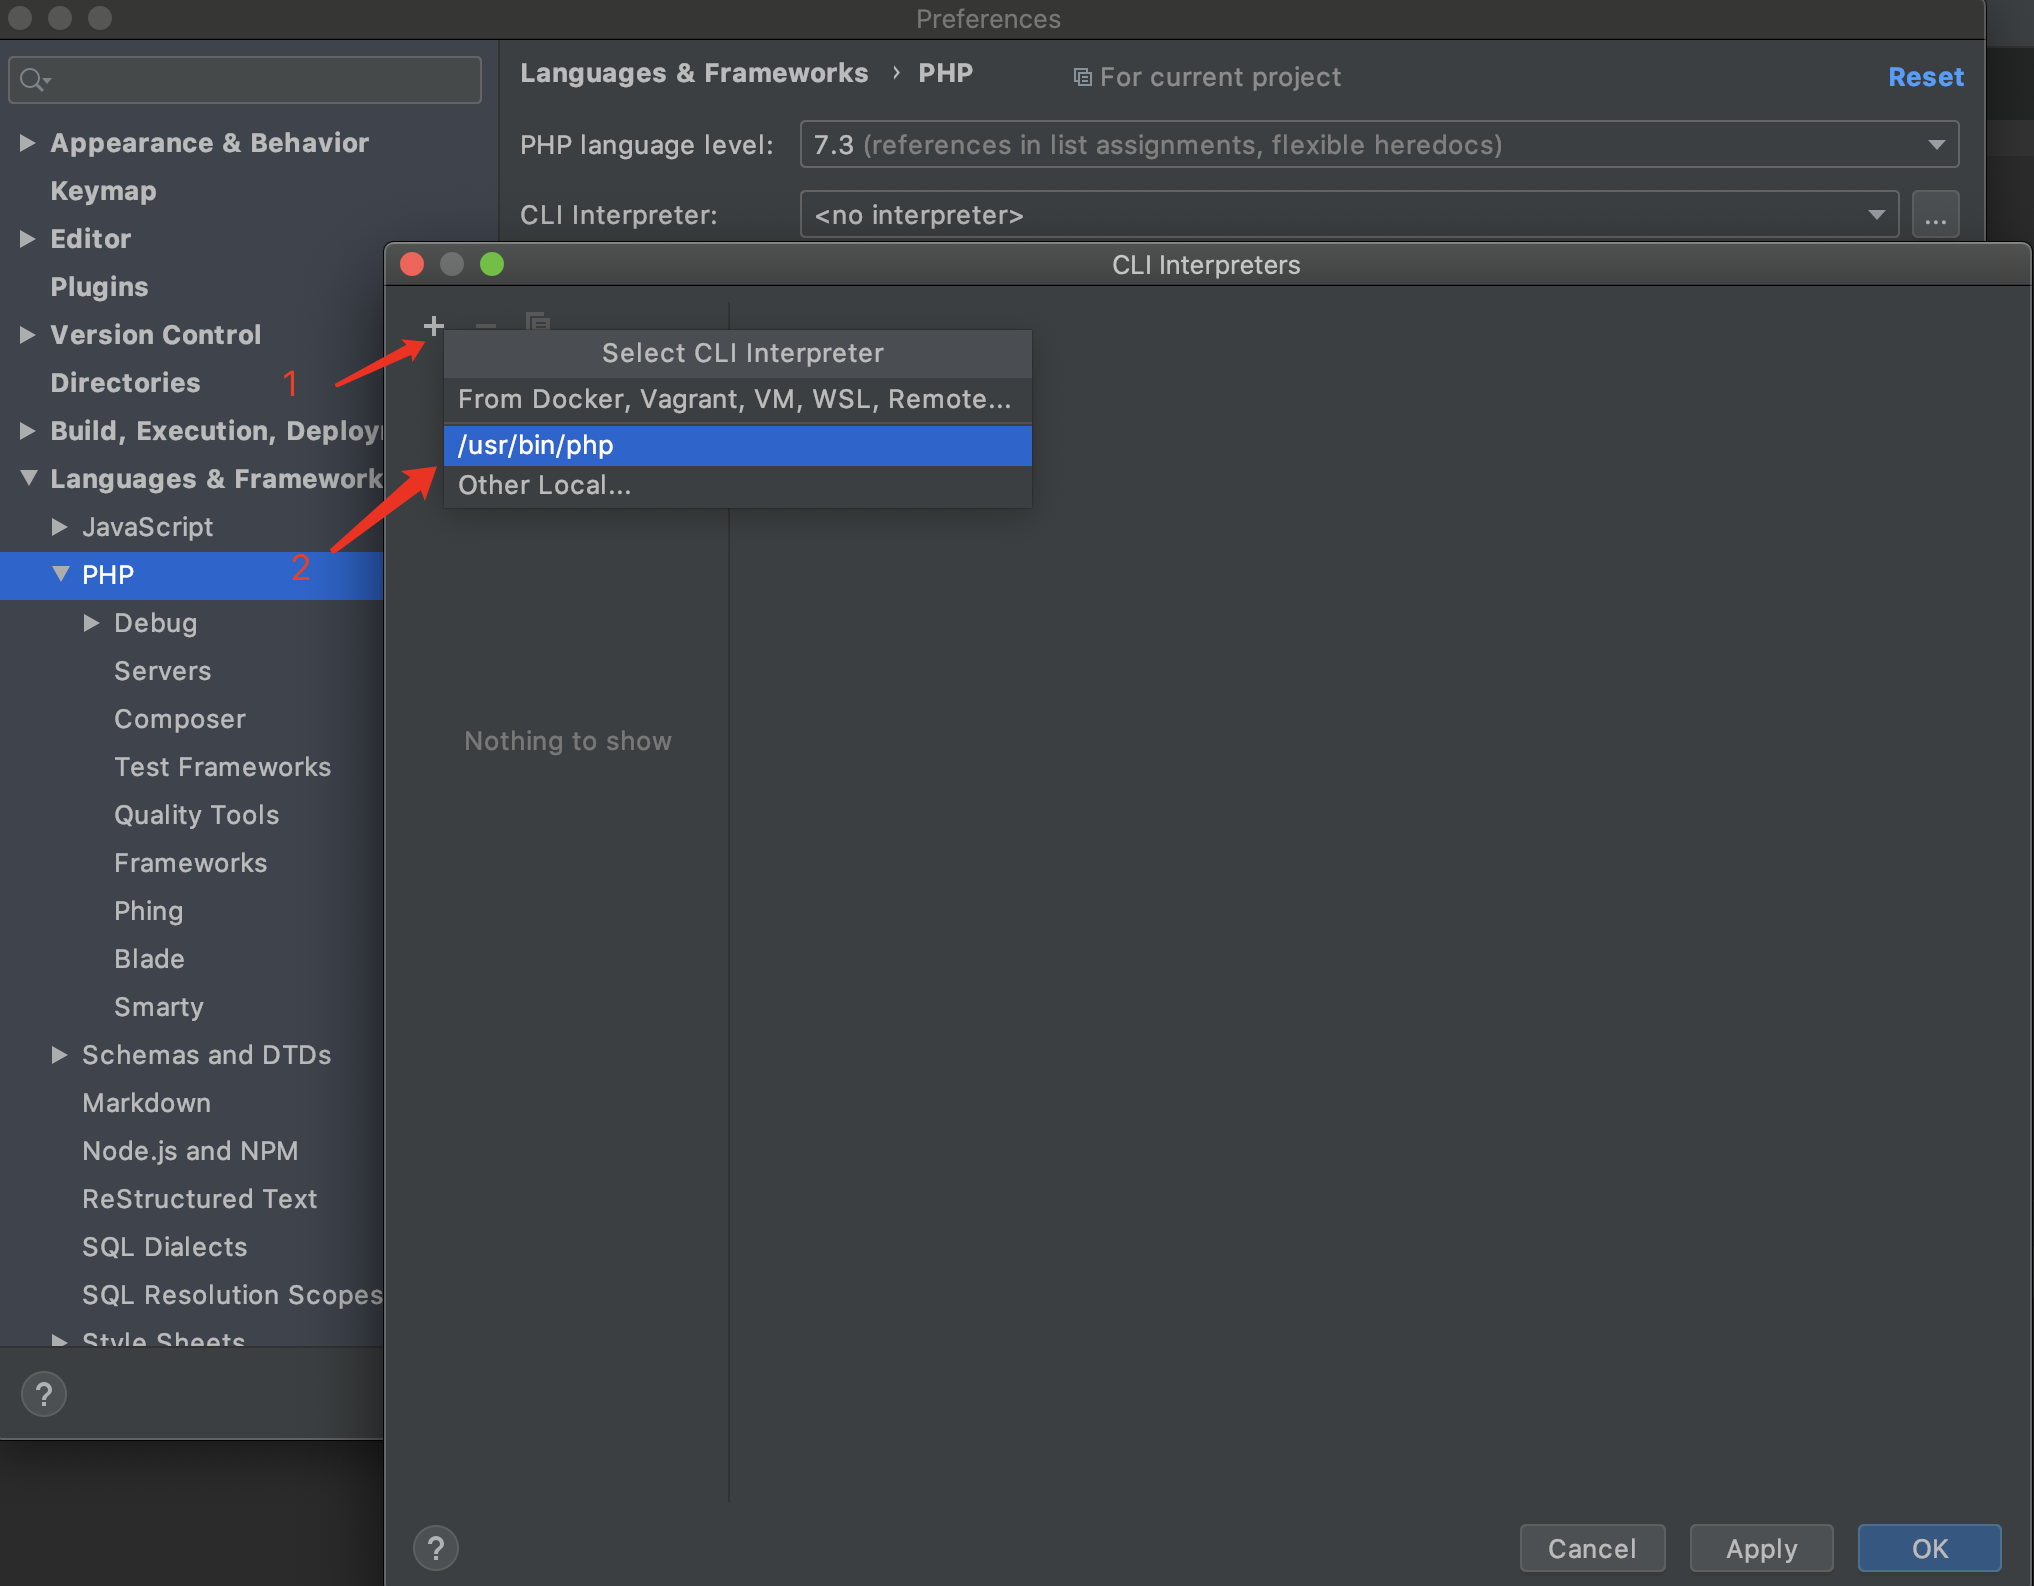The image size is (2034, 1586).
Task: Collapse the PHP tree node
Action: coord(61,574)
